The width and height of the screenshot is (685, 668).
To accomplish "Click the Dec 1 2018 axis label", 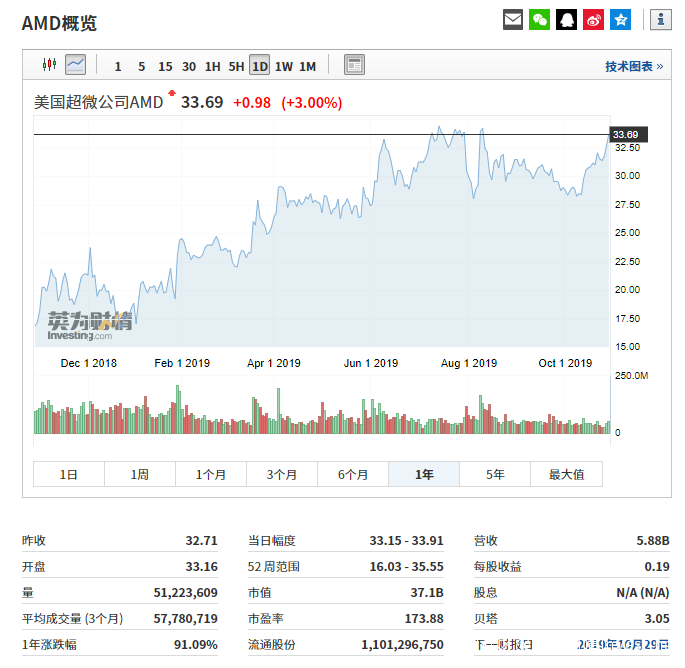I will [x=89, y=363].
